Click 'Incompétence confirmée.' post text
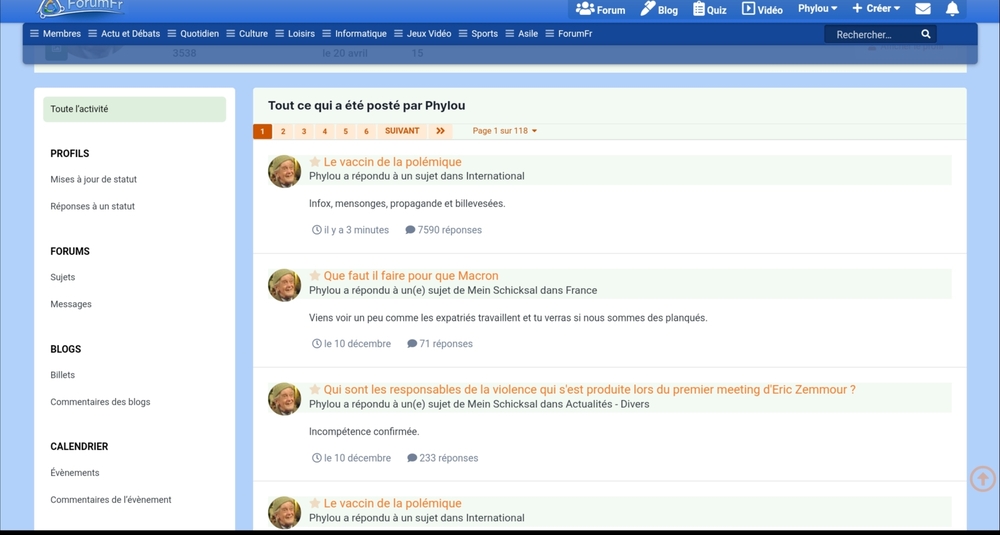Screen dimensions: 1000x535 point(364,432)
